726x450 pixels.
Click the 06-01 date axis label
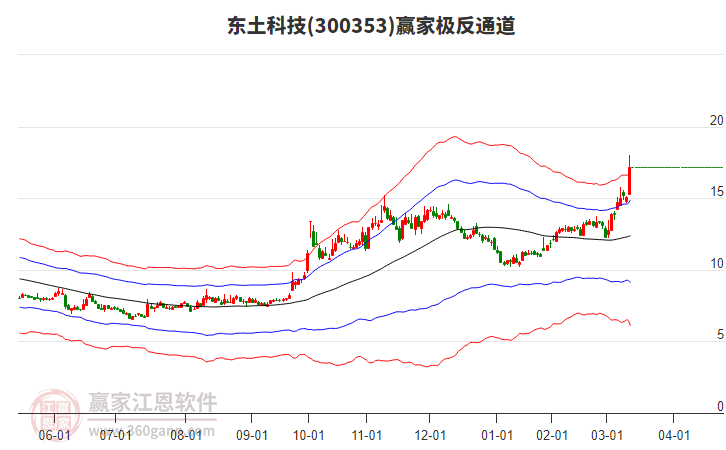[54, 436]
